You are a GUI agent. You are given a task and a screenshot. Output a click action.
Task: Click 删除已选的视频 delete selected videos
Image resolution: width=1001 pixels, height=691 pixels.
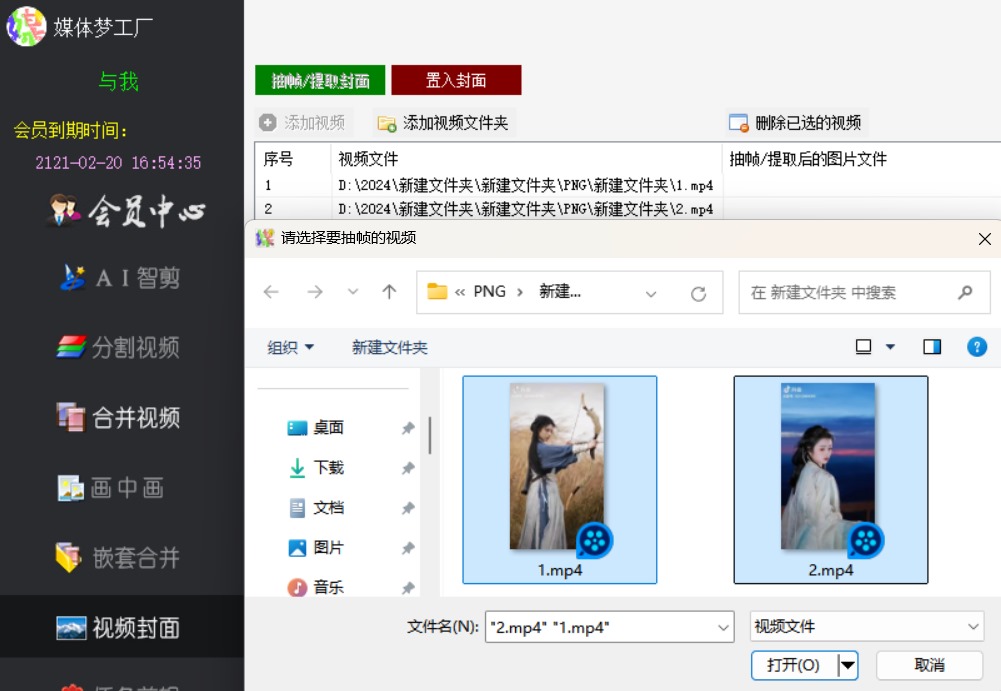[795, 122]
